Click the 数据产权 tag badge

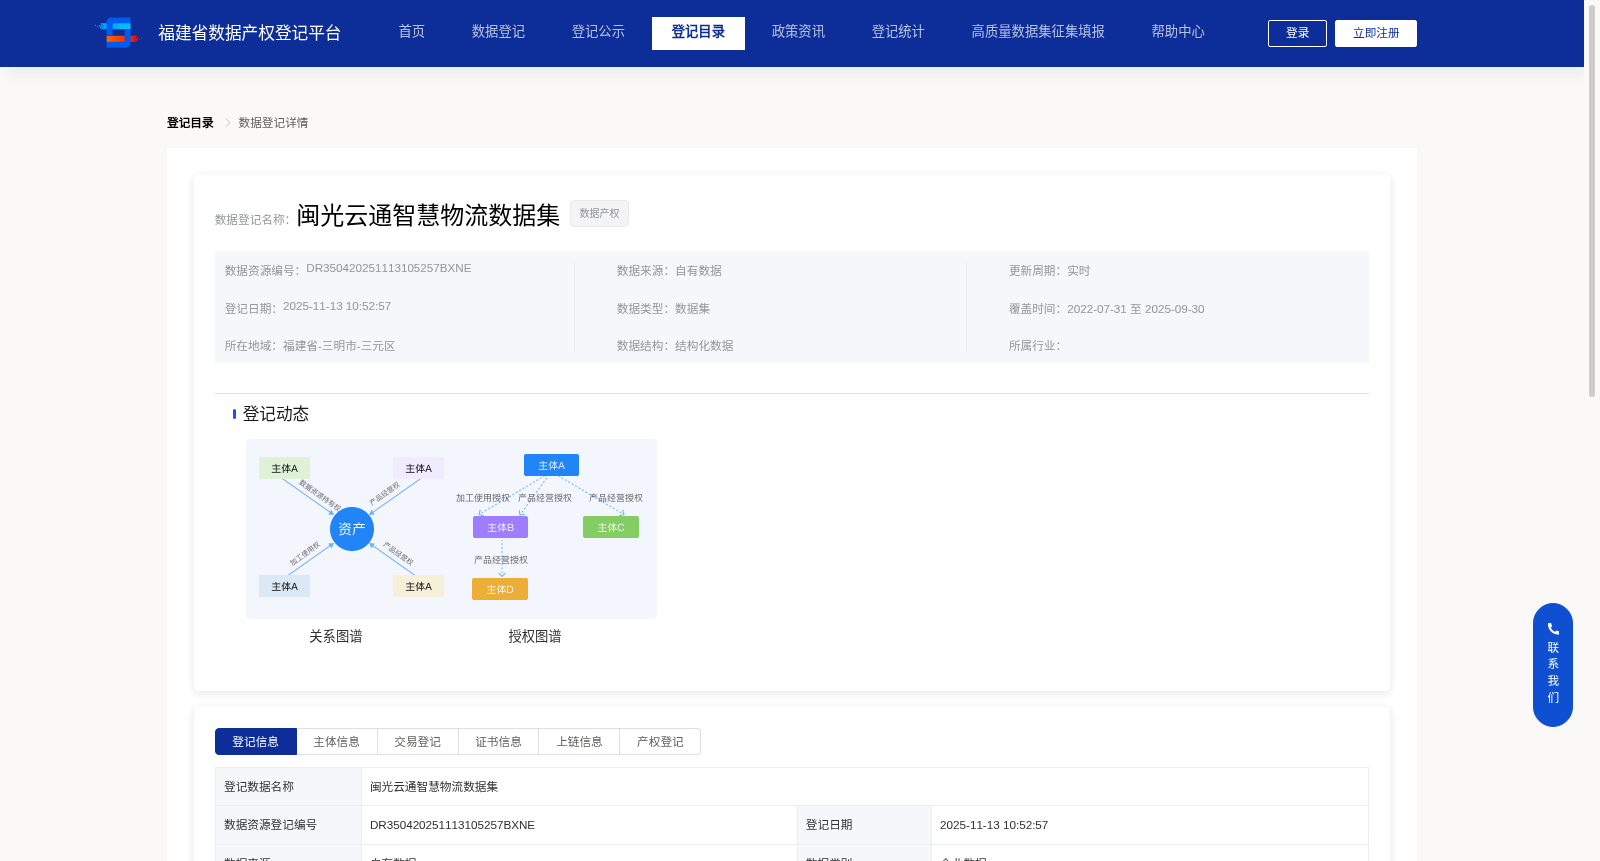(x=599, y=213)
